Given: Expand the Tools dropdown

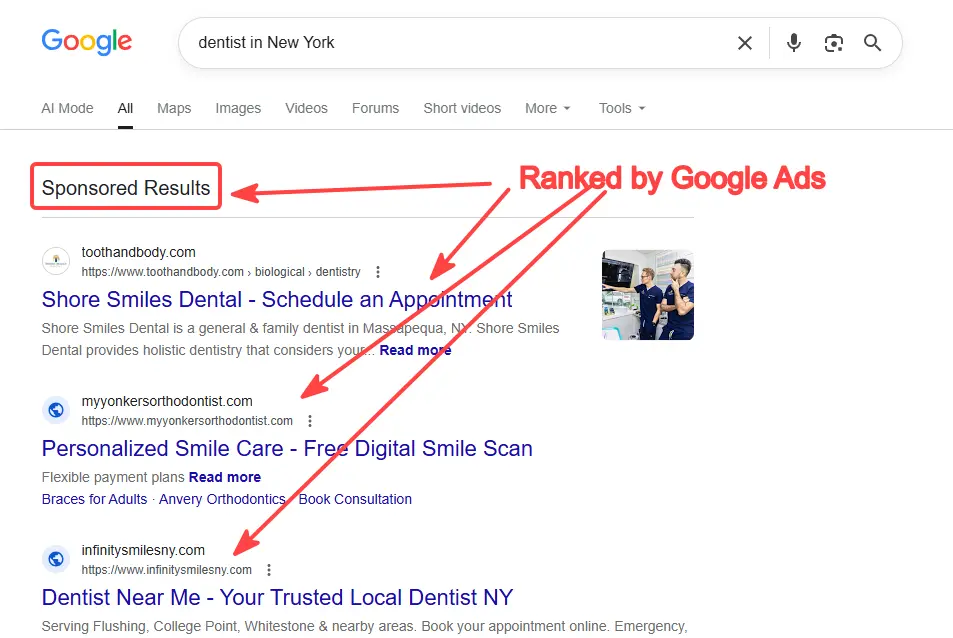Looking at the screenshot, I should click(622, 108).
